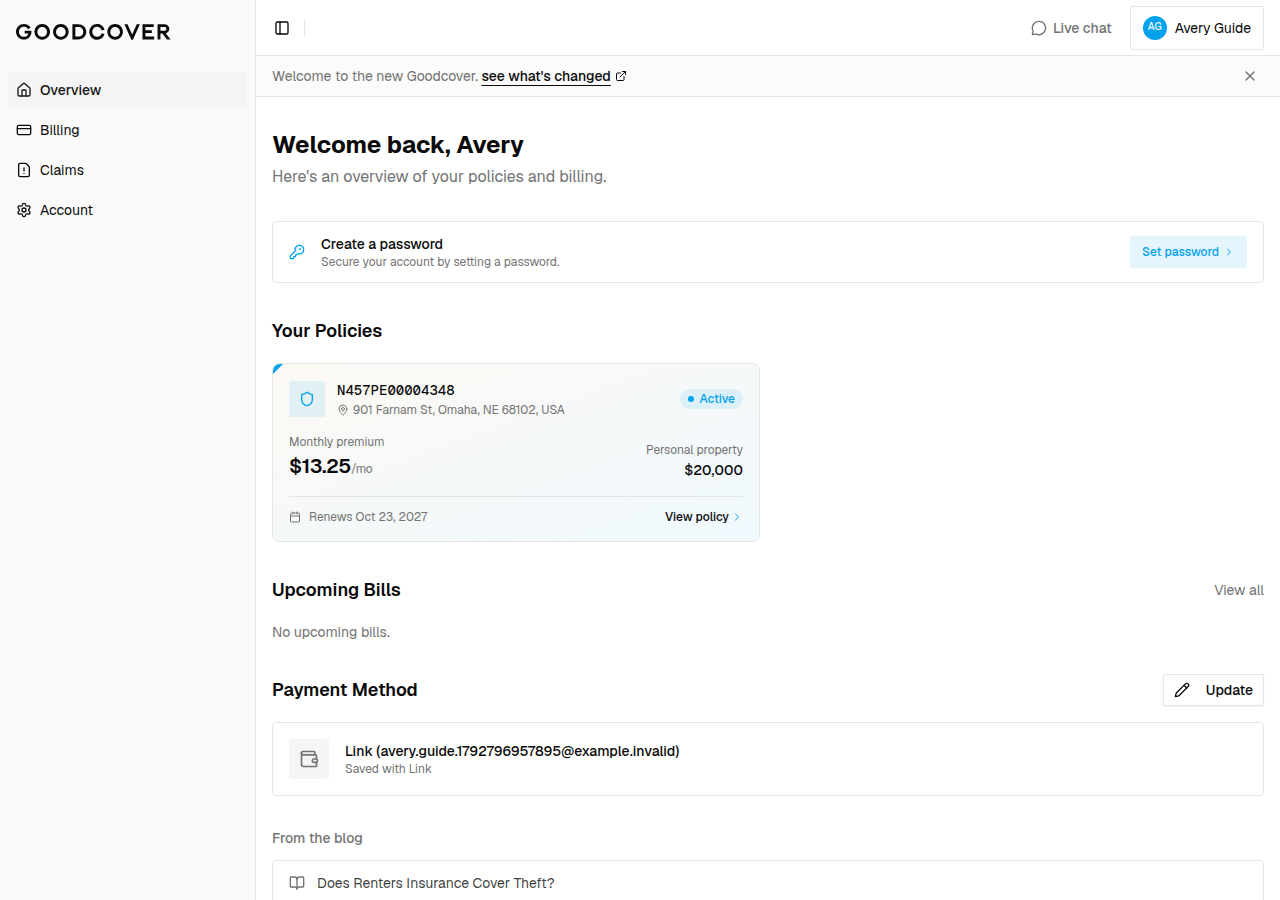The height and width of the screenshot is (900, 1280).
Task: Click the Active status badge
Action: point(711,399)
